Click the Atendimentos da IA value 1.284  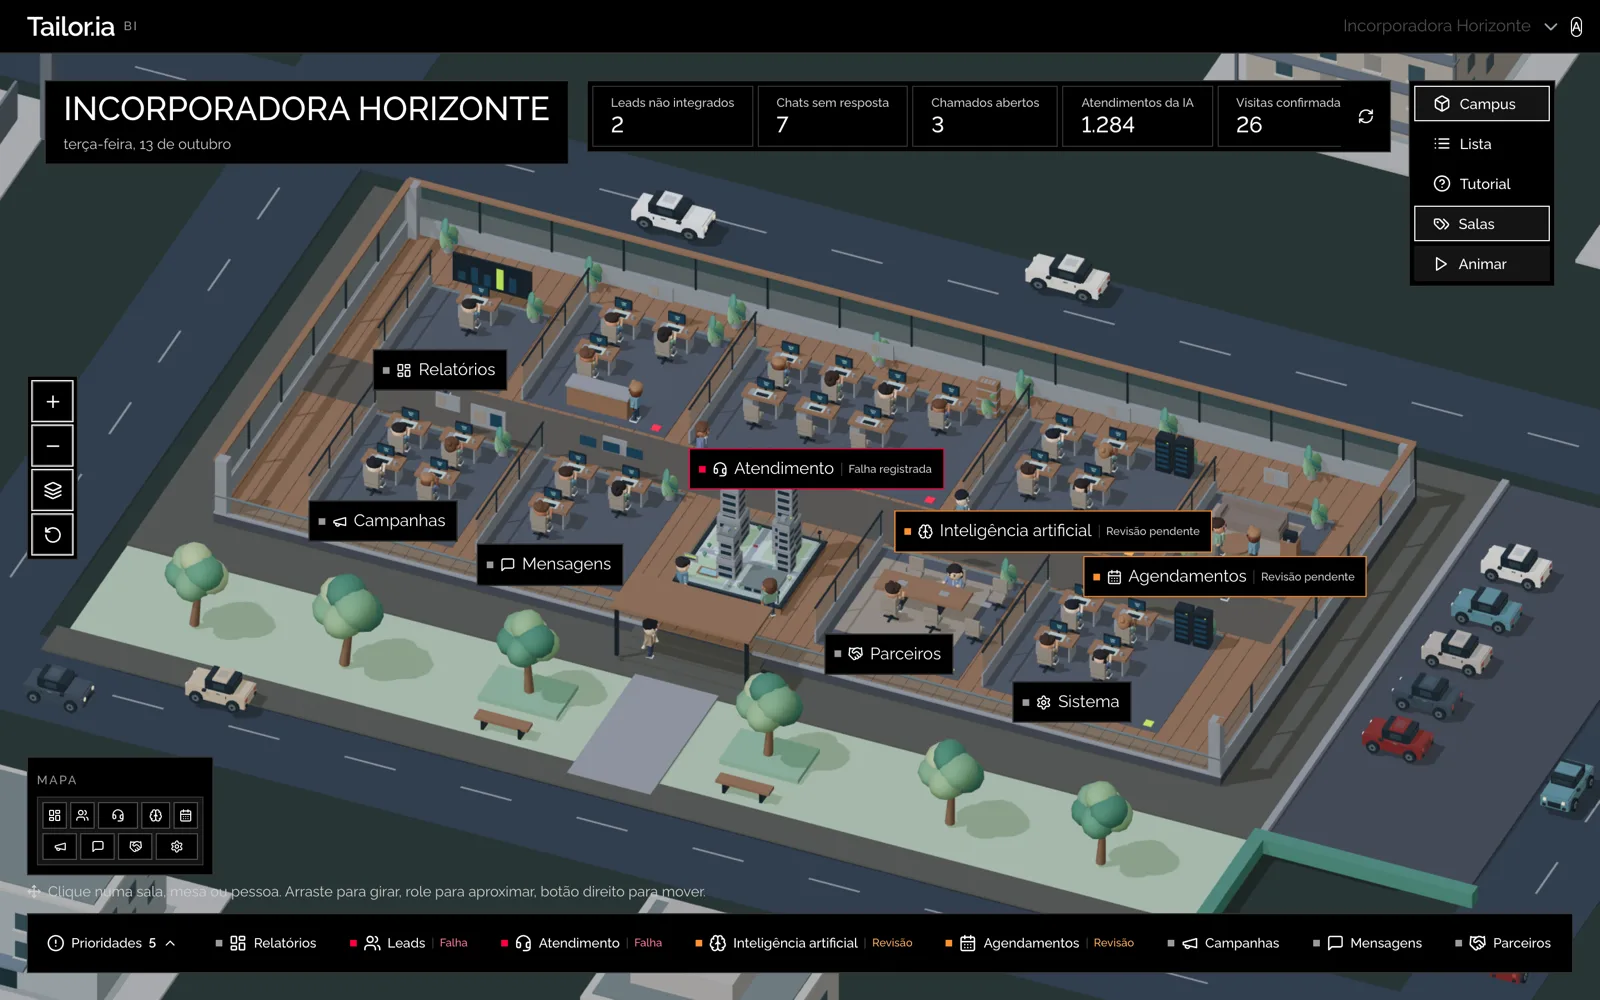[x=1108, y=125]
